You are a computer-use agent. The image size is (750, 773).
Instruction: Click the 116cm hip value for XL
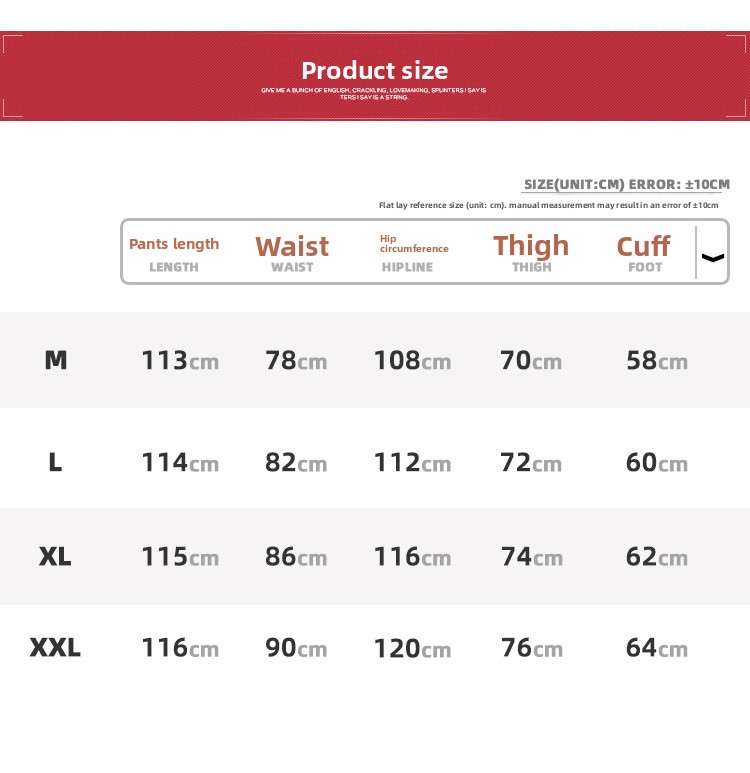[x=412, y=556]
